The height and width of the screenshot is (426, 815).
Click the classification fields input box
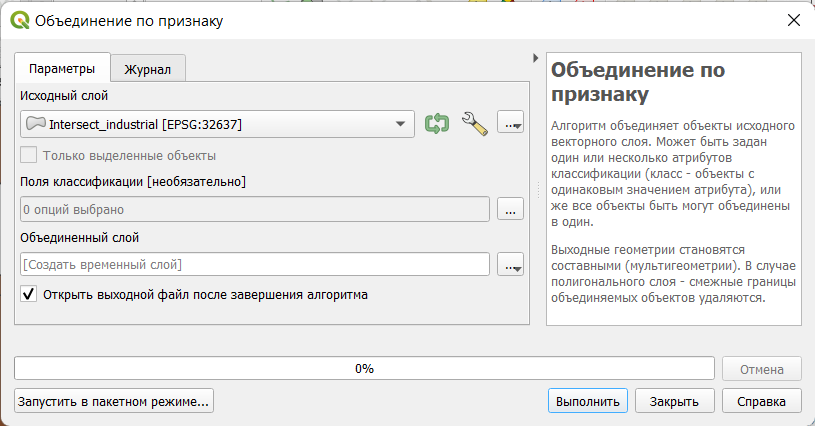pyautogui.click(x=255, y=209)
